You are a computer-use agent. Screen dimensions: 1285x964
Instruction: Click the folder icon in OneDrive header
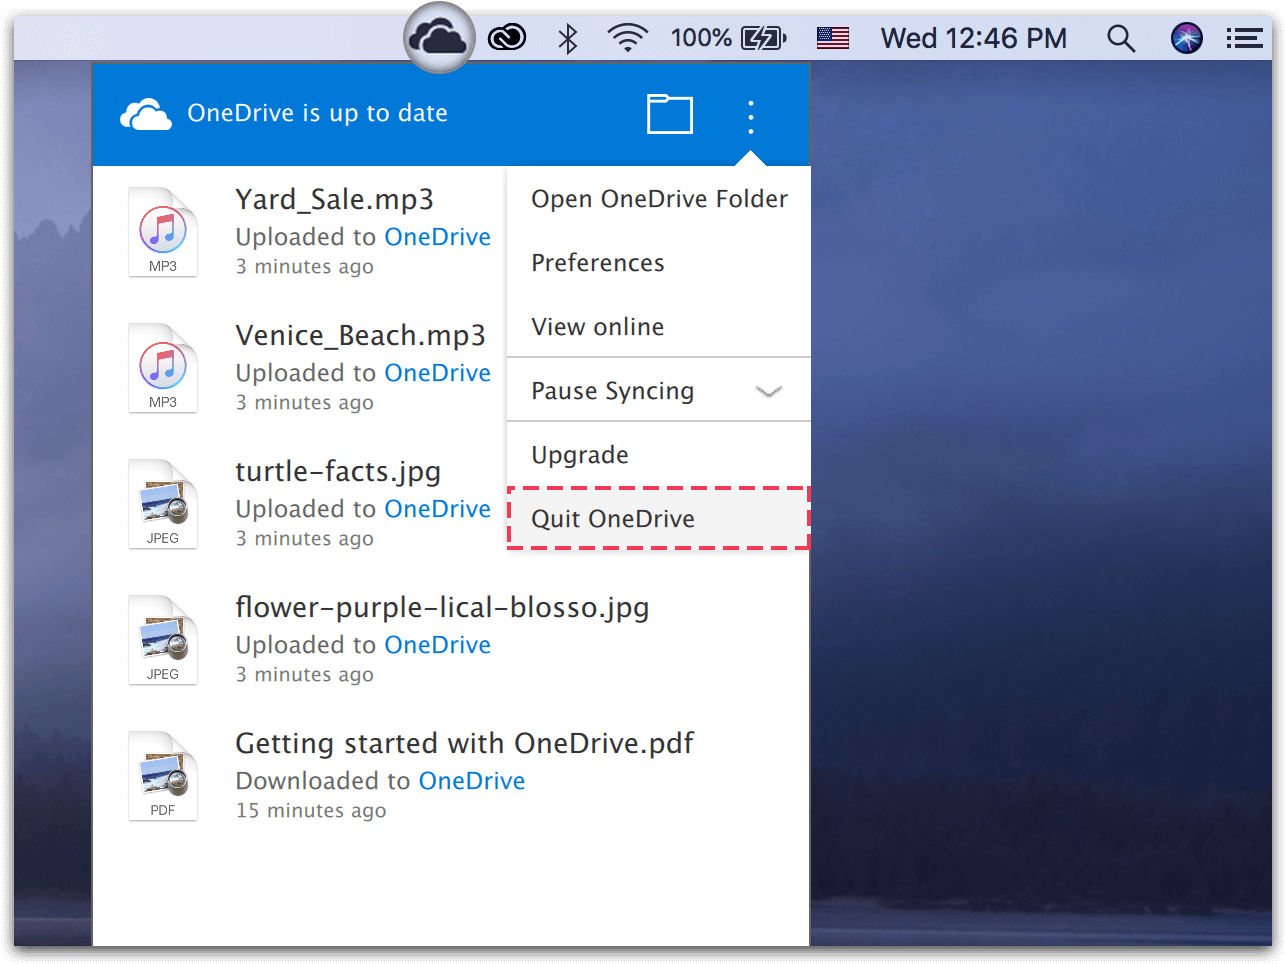(670, 113)
